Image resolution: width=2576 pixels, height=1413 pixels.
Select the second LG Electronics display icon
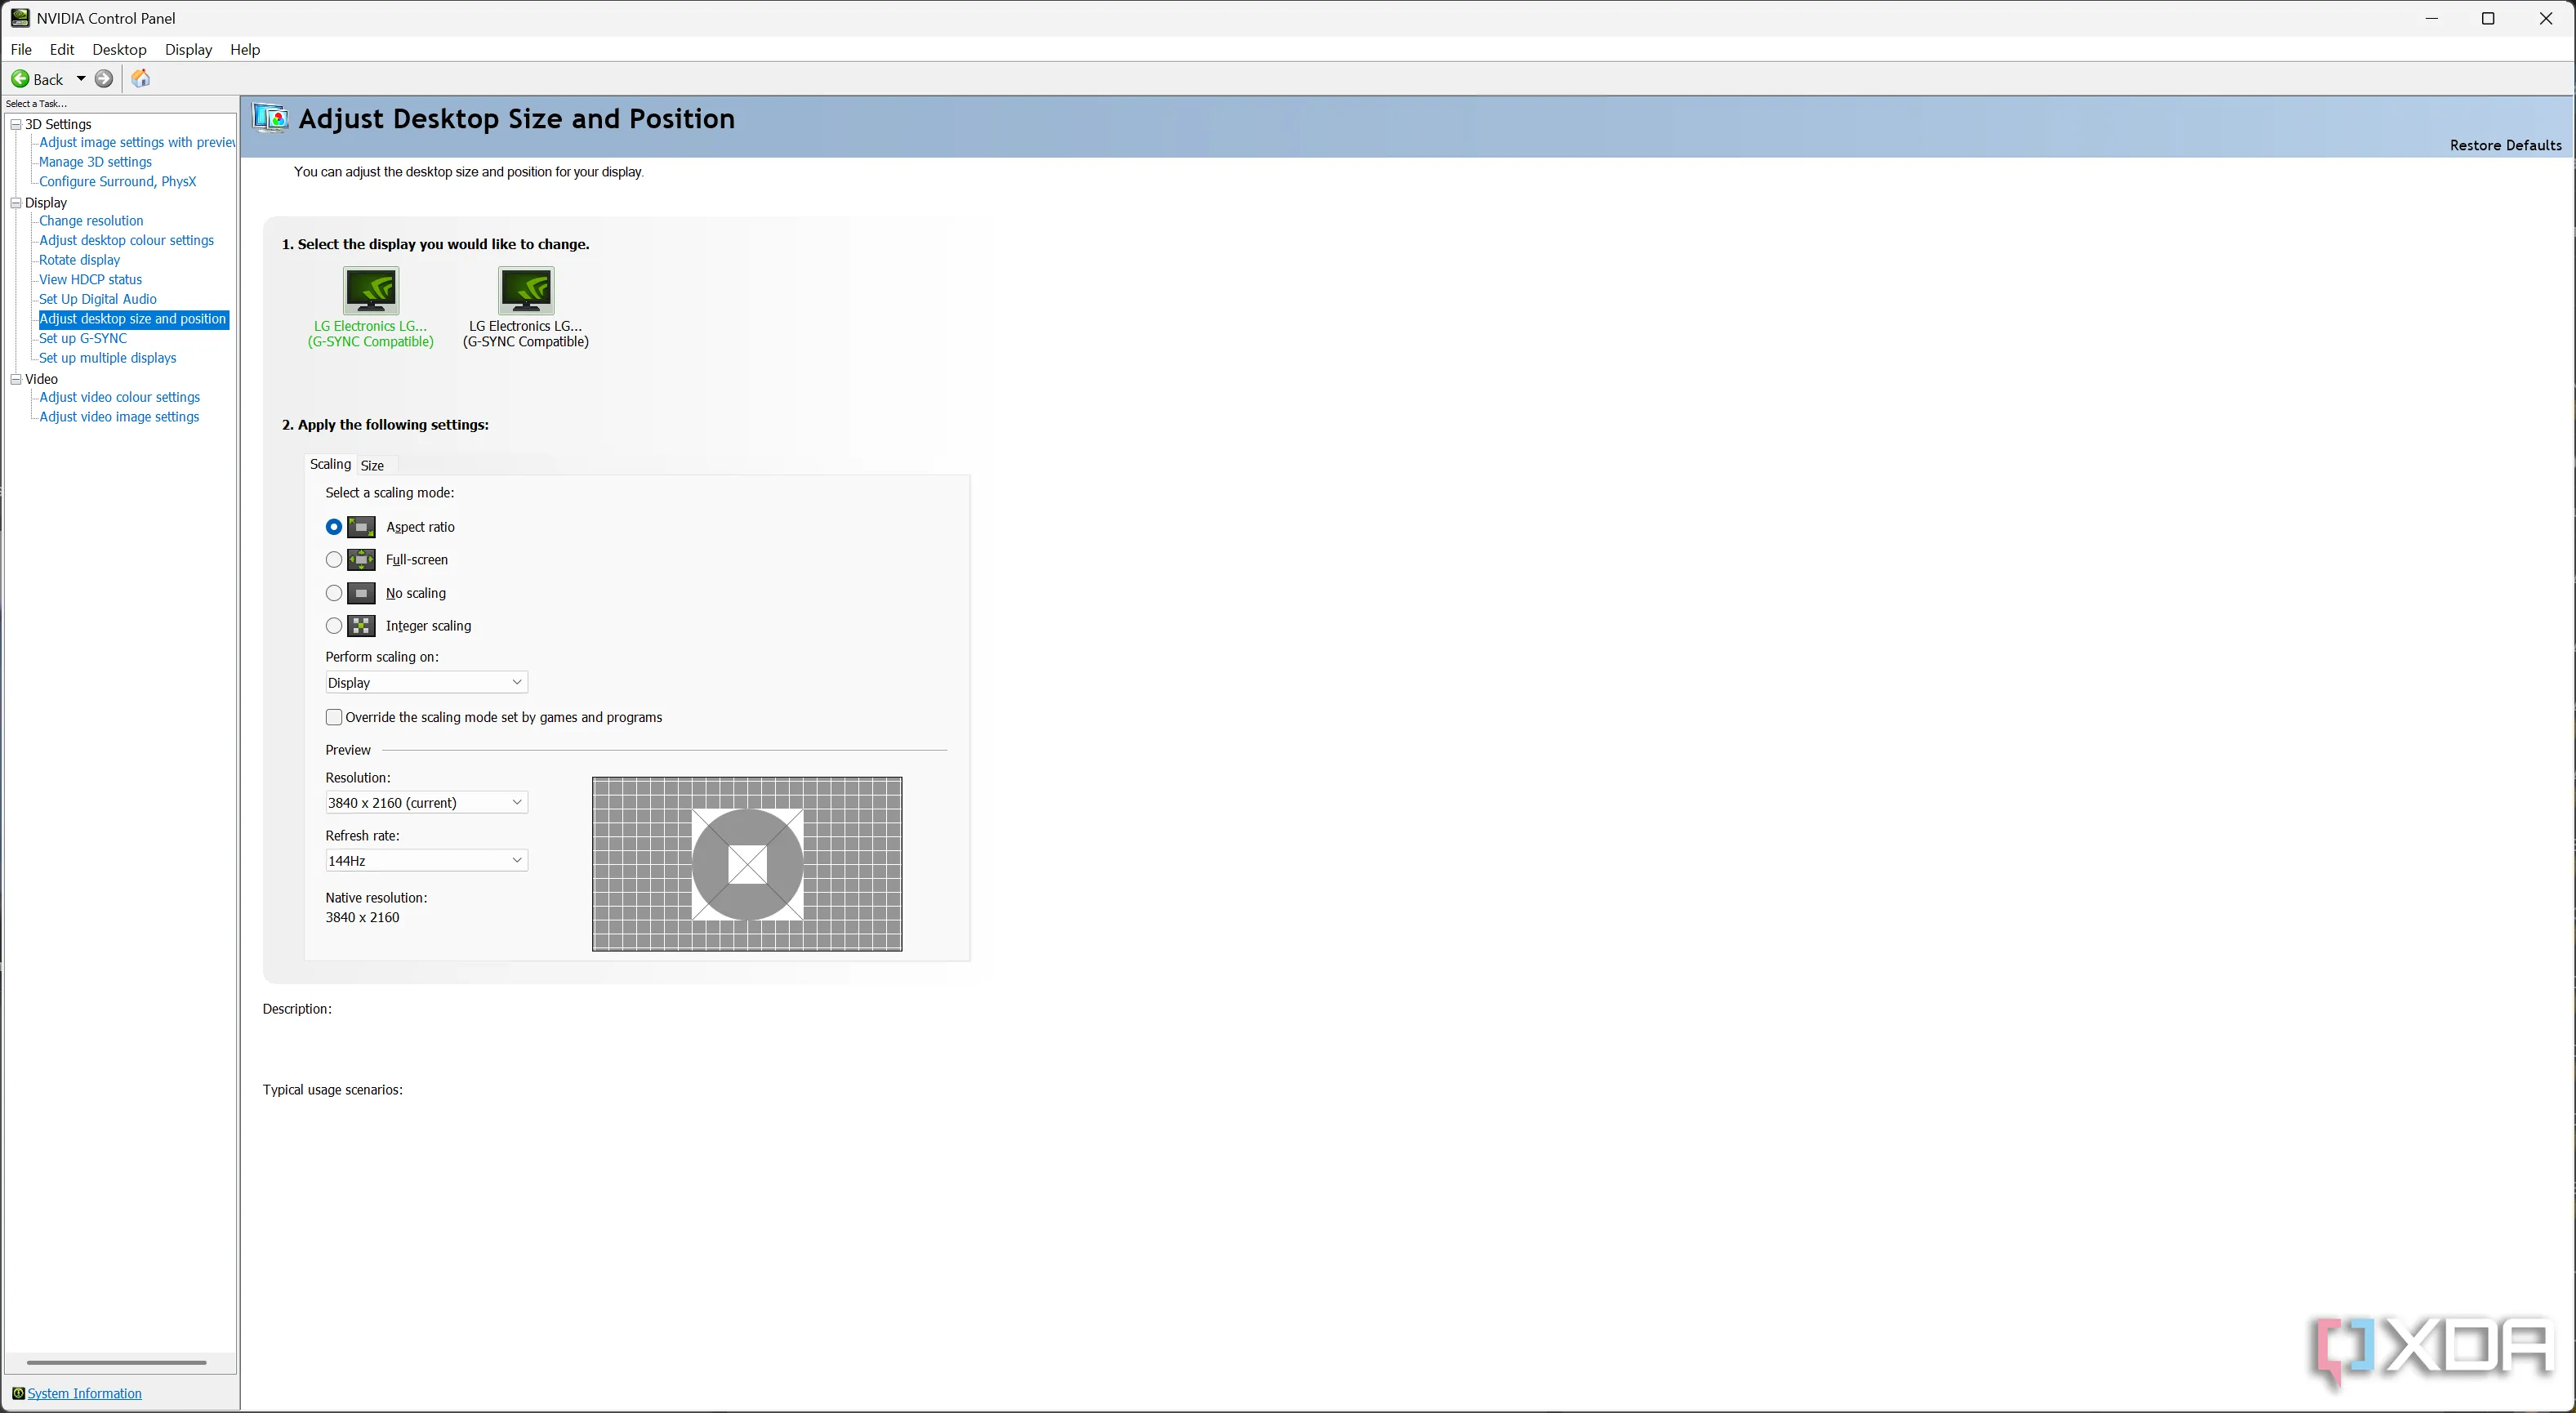(526, 291)
